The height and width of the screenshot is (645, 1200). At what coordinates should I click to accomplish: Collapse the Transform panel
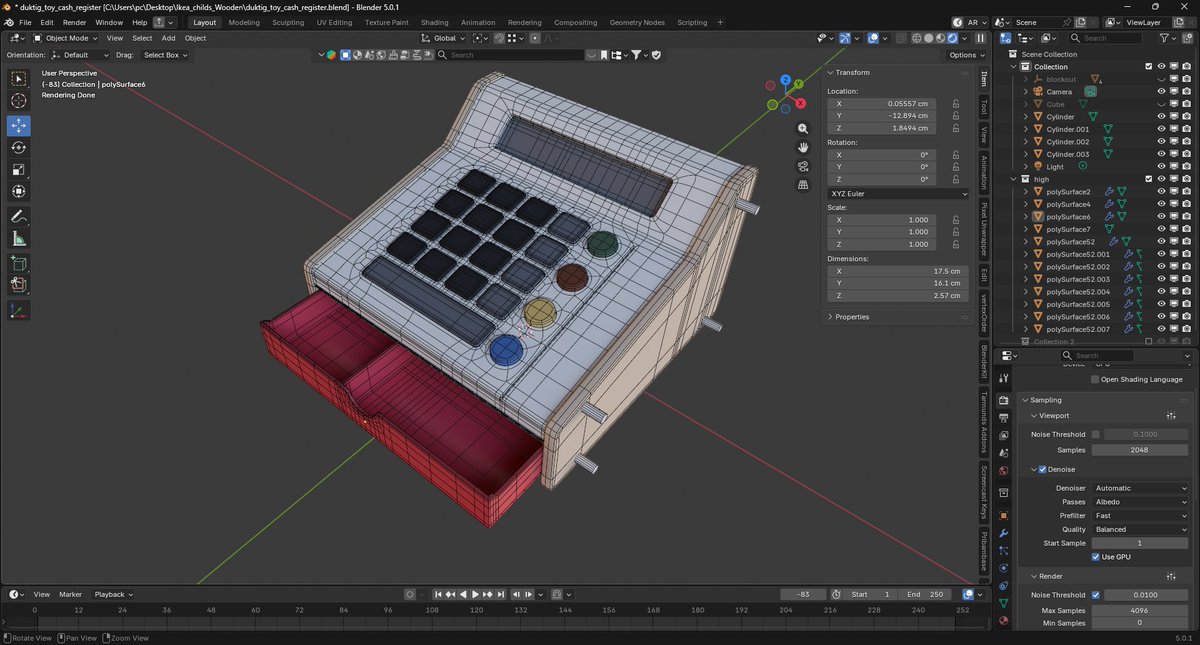[x=852, y=72]
